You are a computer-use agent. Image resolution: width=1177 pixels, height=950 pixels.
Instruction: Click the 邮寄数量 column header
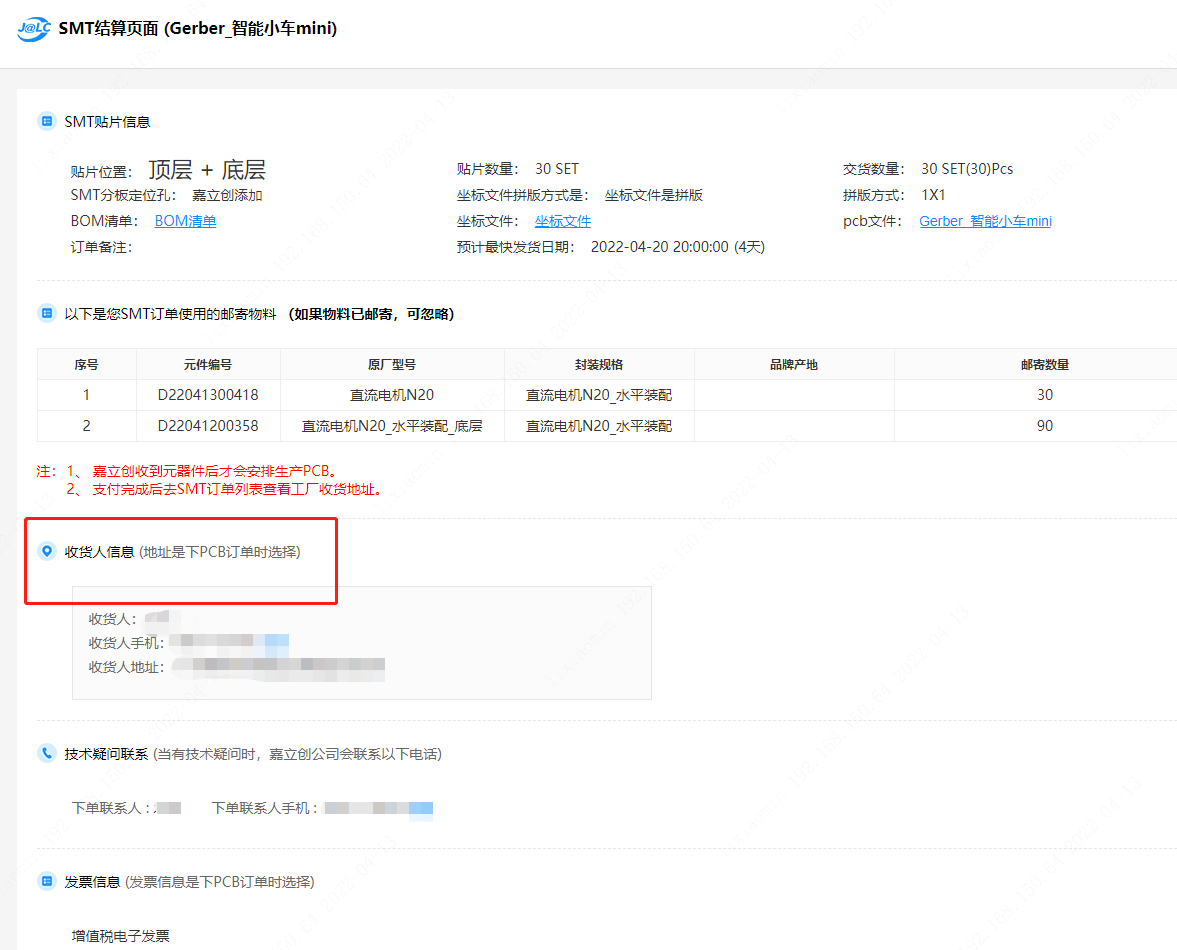(x=1044, y=364)
